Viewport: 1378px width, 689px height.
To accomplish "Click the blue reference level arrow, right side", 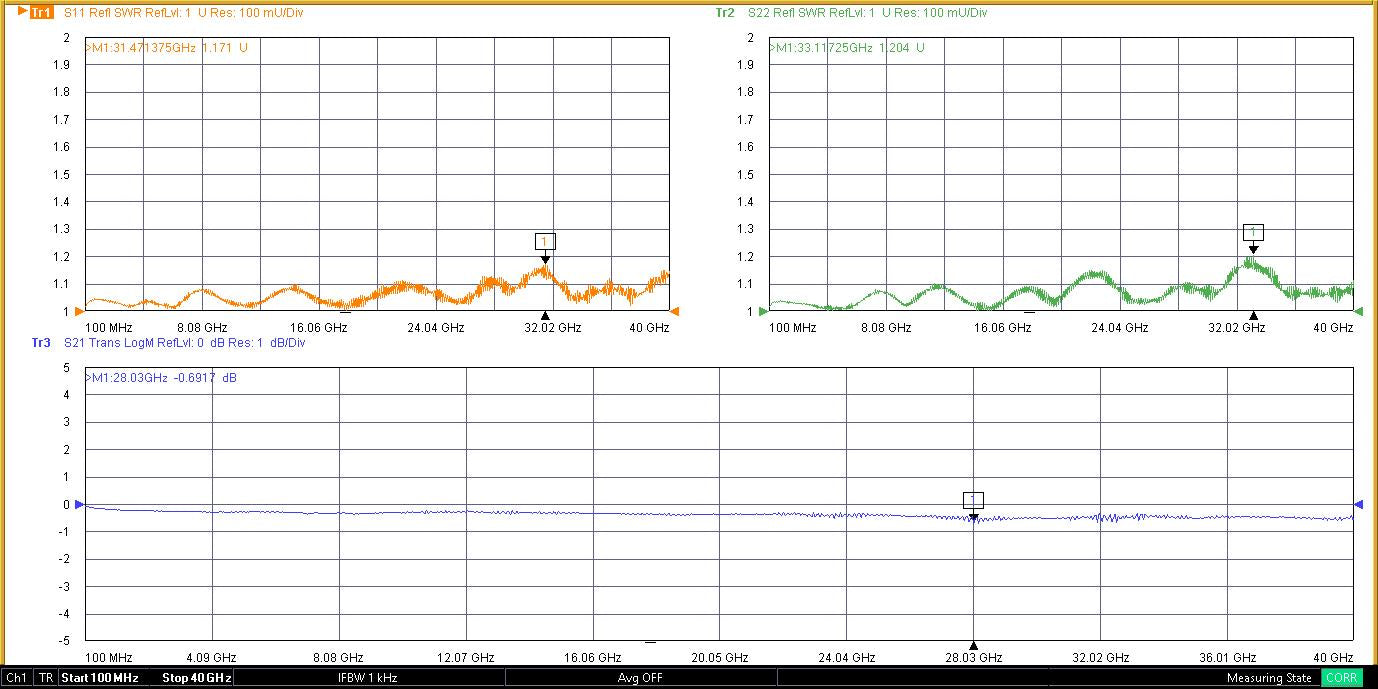I will (1359, 504).
